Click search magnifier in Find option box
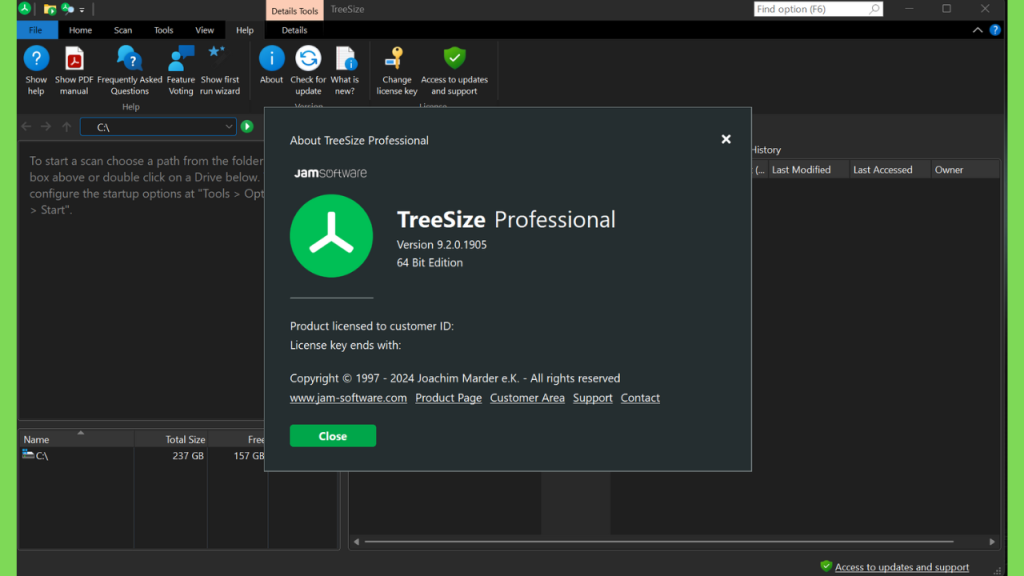This screenshot has height=576, width=1024. [874, 9]
